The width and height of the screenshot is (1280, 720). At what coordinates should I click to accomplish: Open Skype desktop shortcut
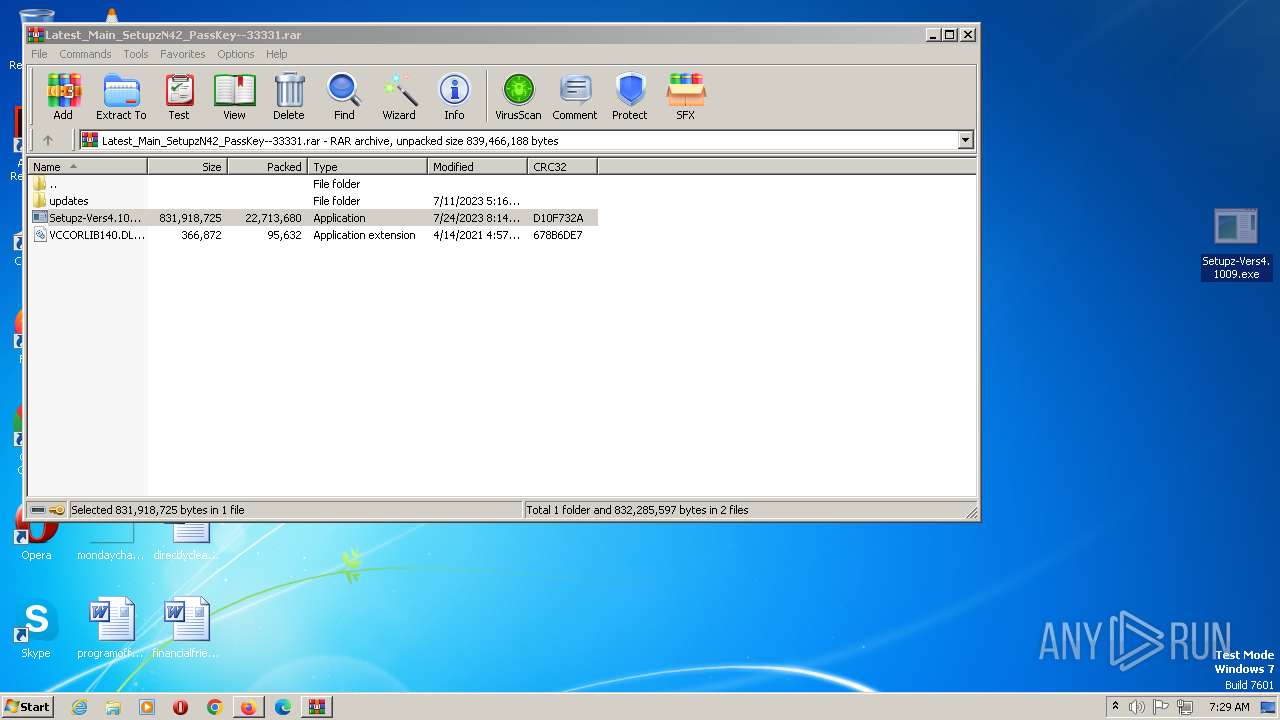(35, 630)
